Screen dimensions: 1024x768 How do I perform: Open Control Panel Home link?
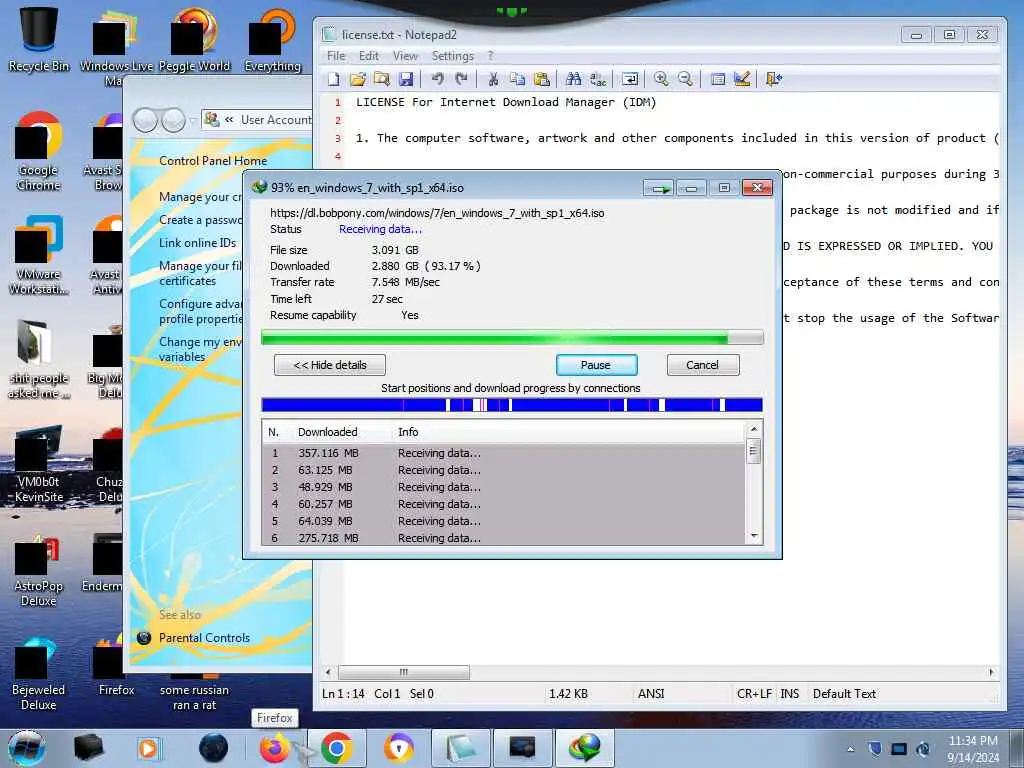[x=213, y=161]
